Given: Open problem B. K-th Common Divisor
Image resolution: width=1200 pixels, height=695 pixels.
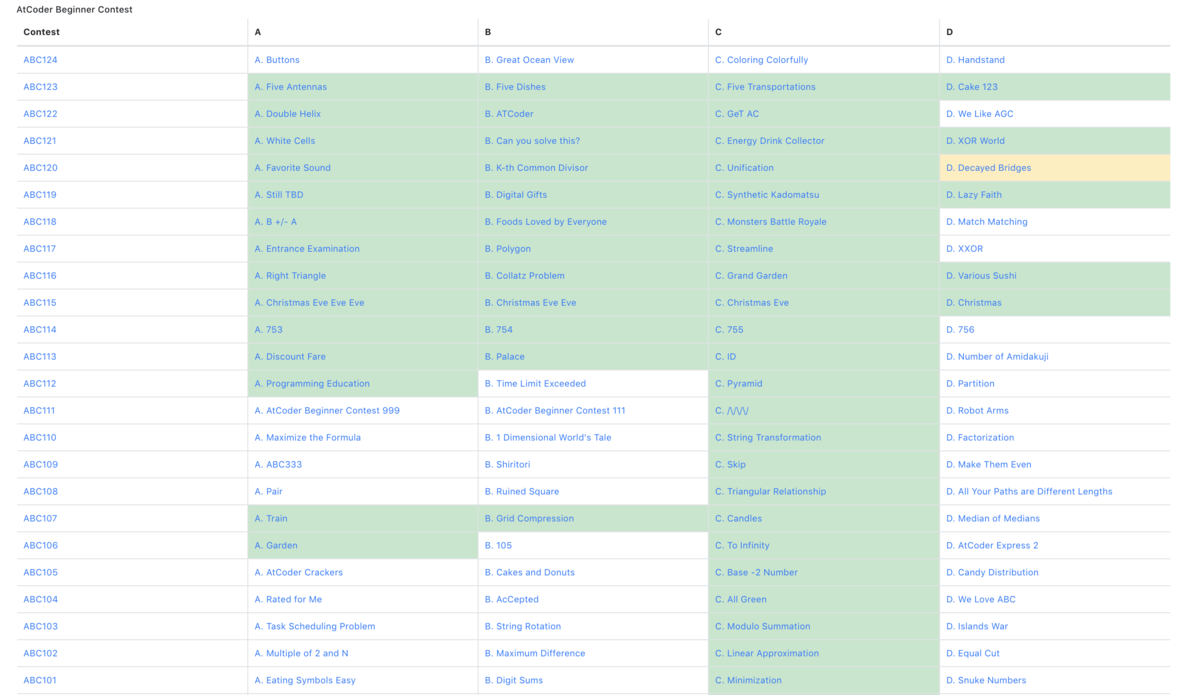Looking at the screenshot, I should 536,168.
